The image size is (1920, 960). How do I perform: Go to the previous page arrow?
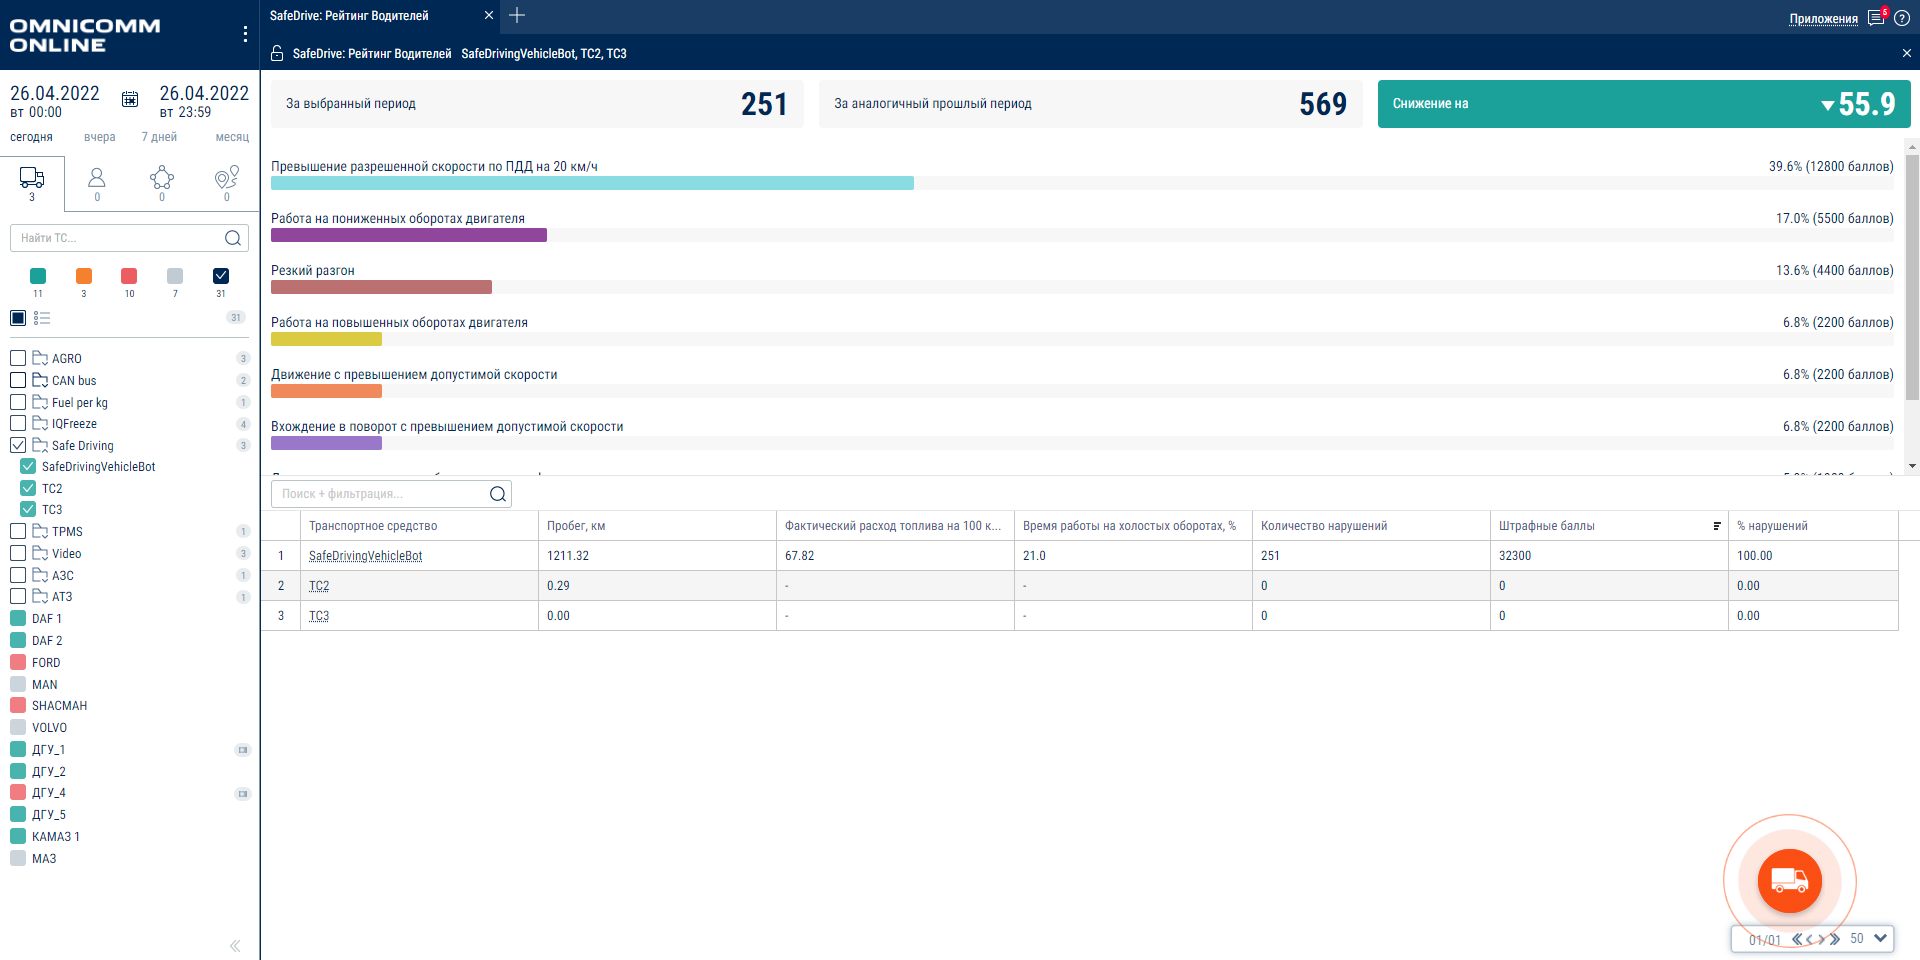(x=1809, y=939)
